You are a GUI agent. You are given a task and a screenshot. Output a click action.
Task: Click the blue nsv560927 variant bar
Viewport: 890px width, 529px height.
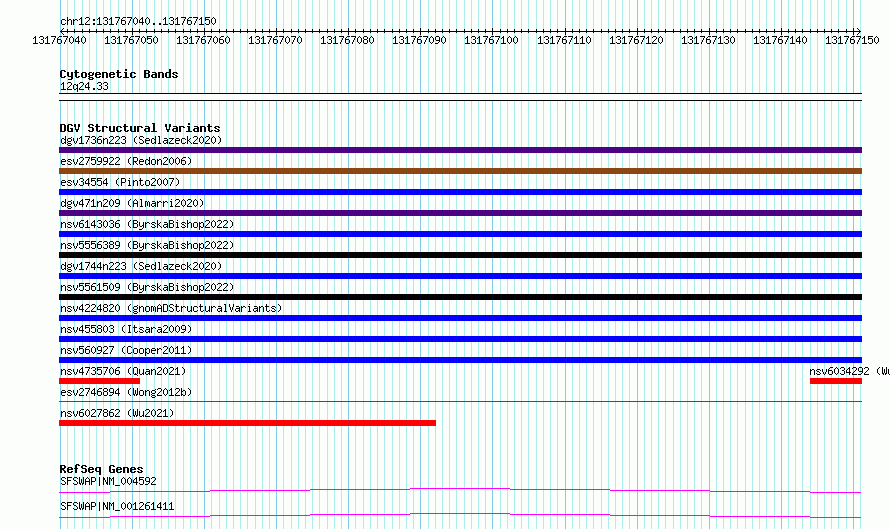click(460, 360)
